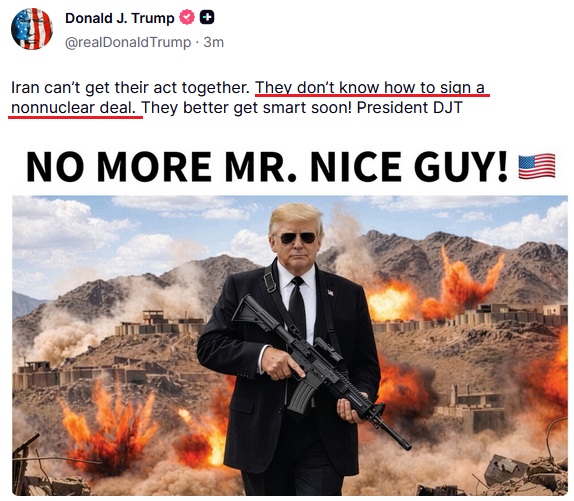
Task: Click the "NO MORE MR. NICE GUY!" headline
Action: point(267,167)
